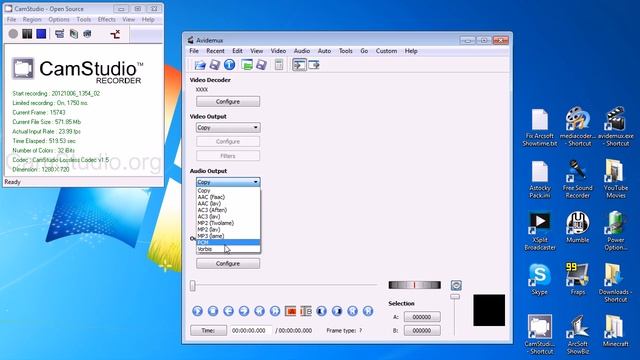Screen dimensions: 640x360
Task: Go to next frame with right arrow button
Action: click(x=244, y=311)
